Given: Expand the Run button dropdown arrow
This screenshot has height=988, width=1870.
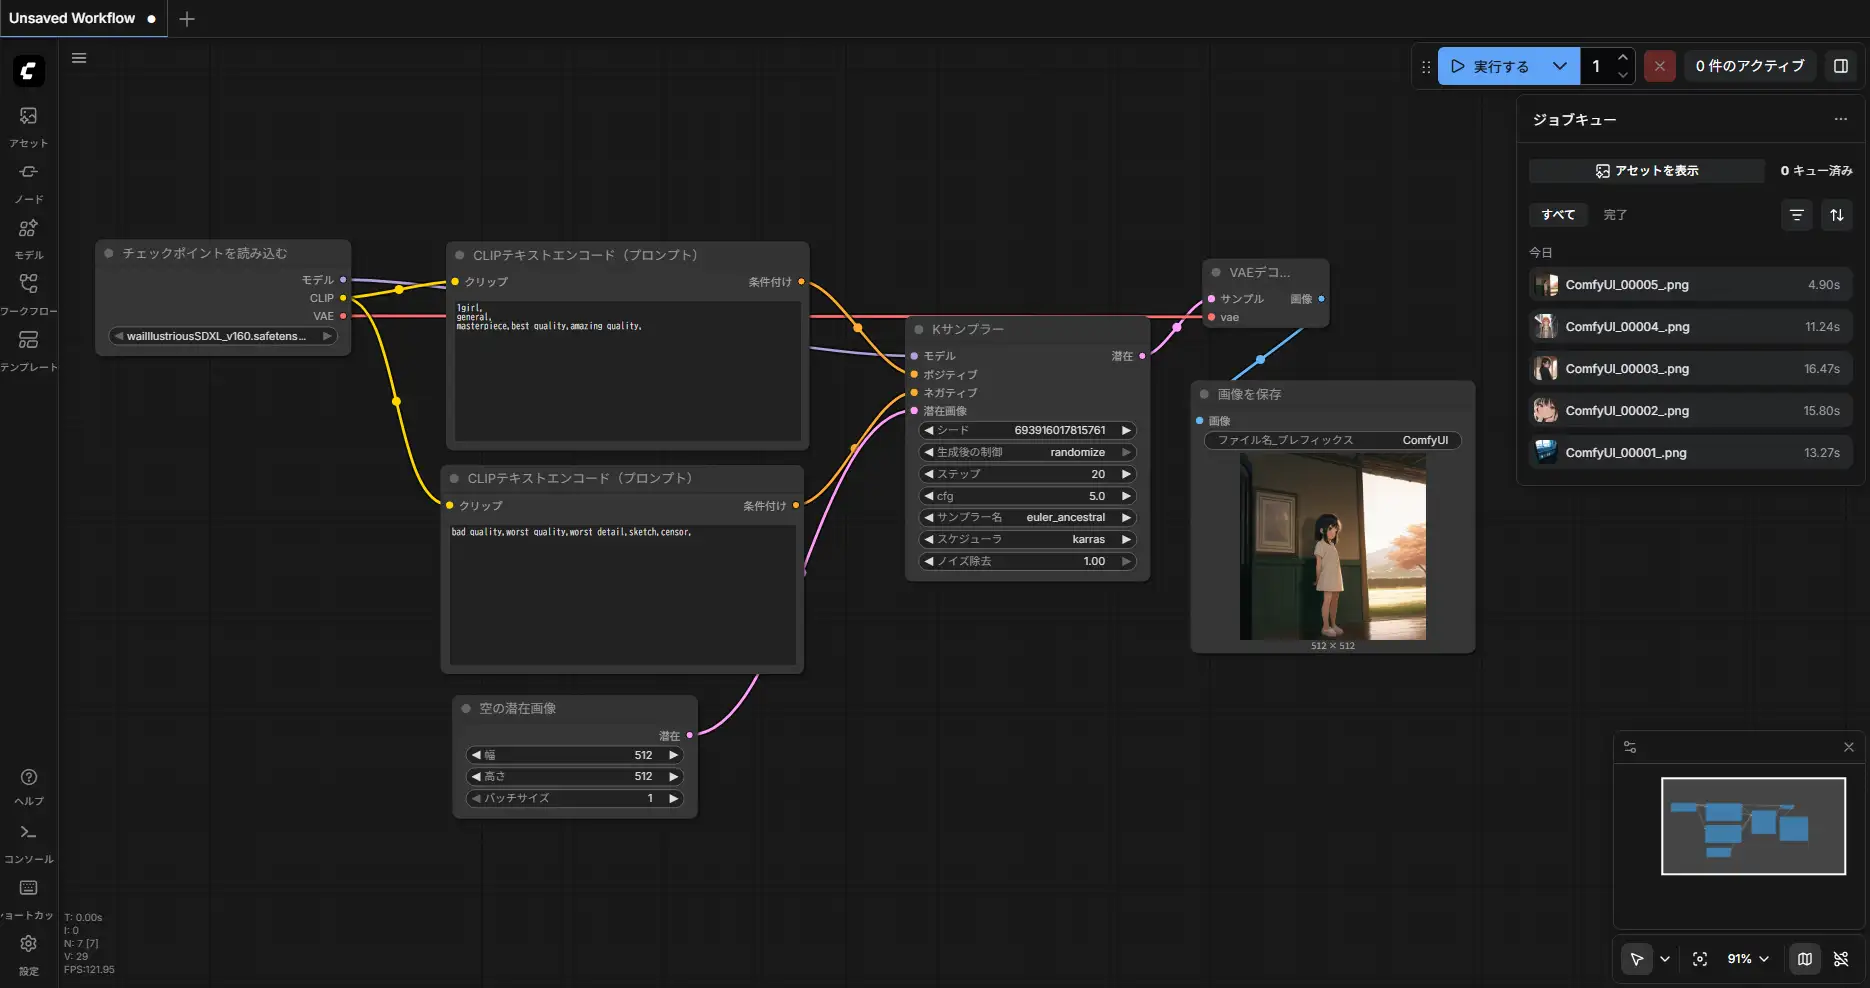Looking at the screenshot, I should (1560, 66).
